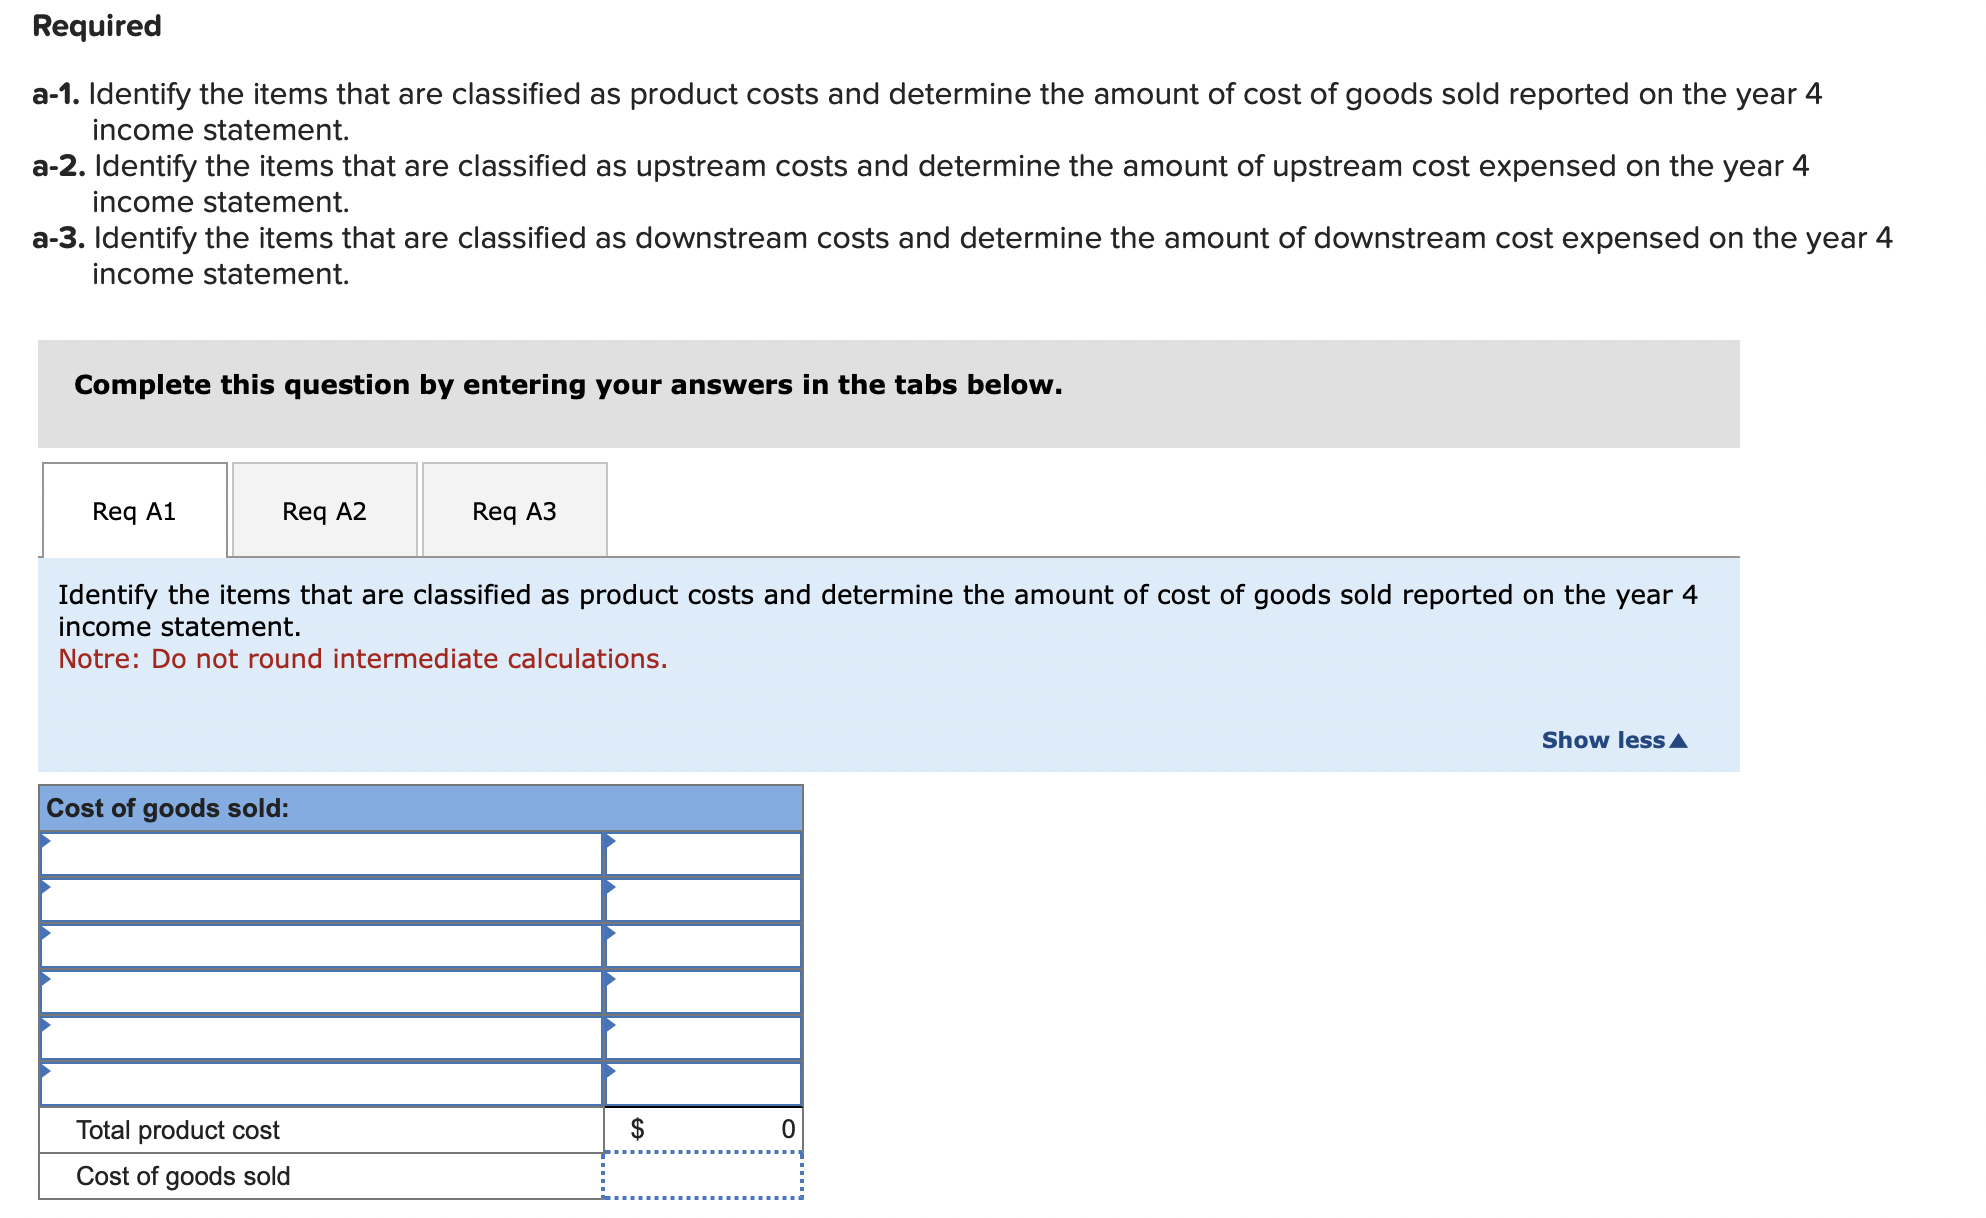Click third row amount input cell
The height and width of the screenshot is (1218, 1986).
click(x=703, y=946)
